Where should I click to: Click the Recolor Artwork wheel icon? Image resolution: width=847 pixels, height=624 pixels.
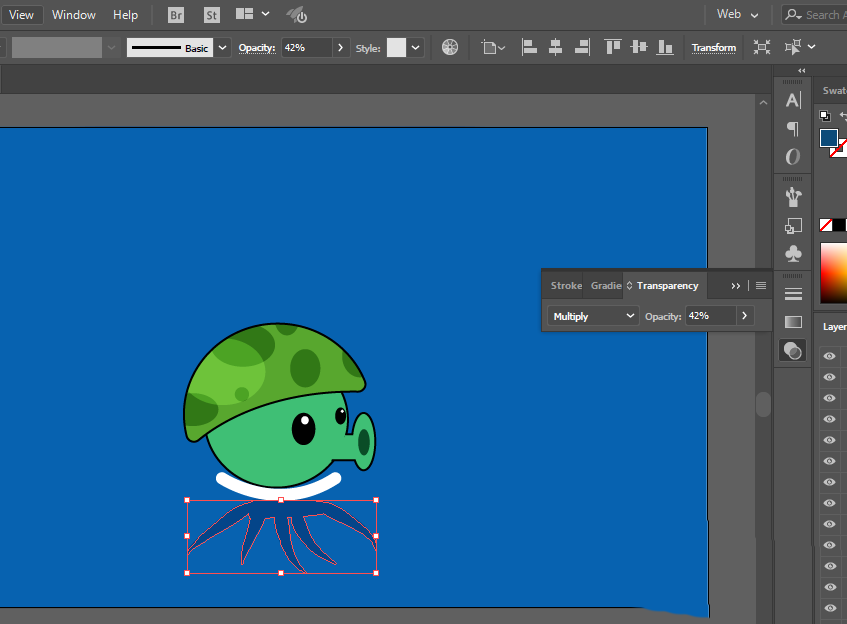tap(450, 47)
